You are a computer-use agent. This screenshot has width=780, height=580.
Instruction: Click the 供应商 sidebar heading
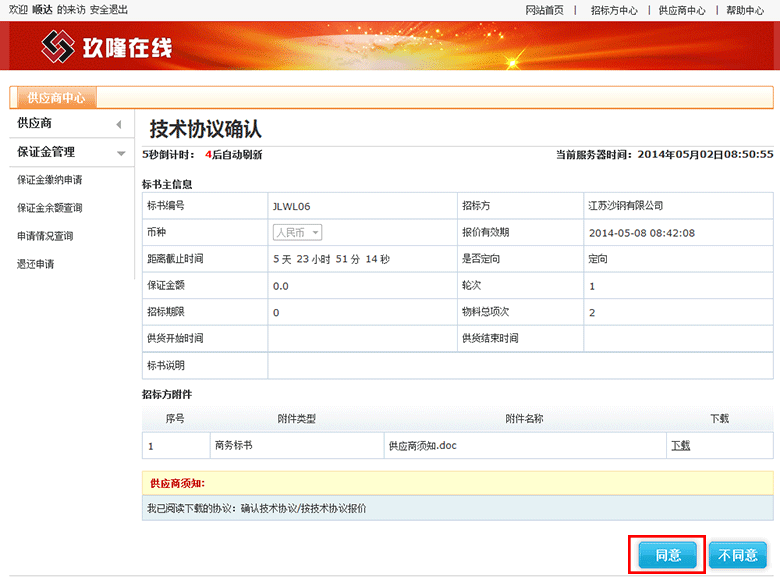[35, 123]
